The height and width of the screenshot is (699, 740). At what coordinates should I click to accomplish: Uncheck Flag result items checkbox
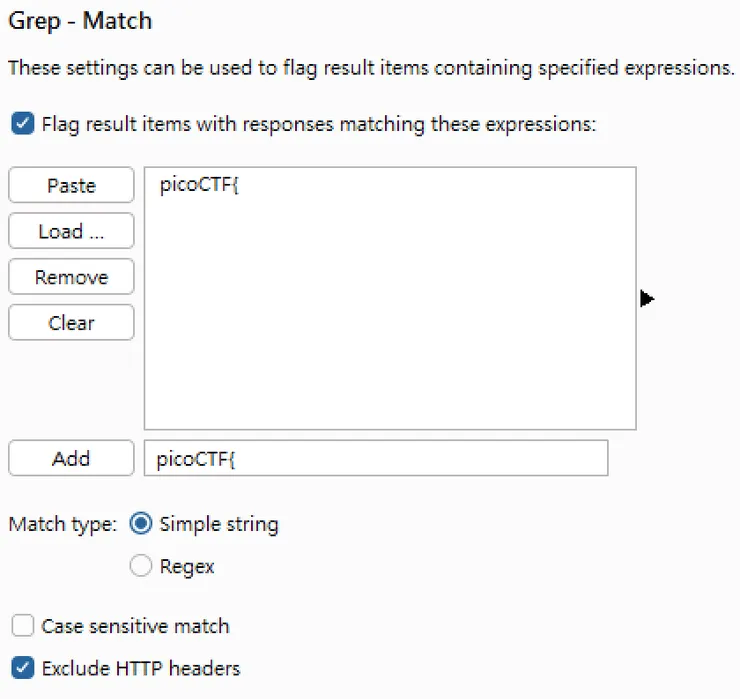22,125
